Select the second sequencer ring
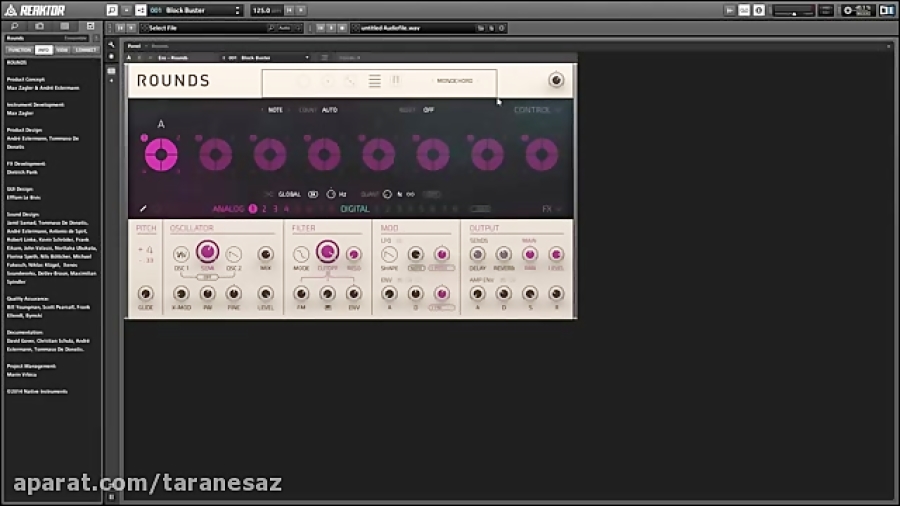Viewport: 900px width, 506px height. coord(216,154)
